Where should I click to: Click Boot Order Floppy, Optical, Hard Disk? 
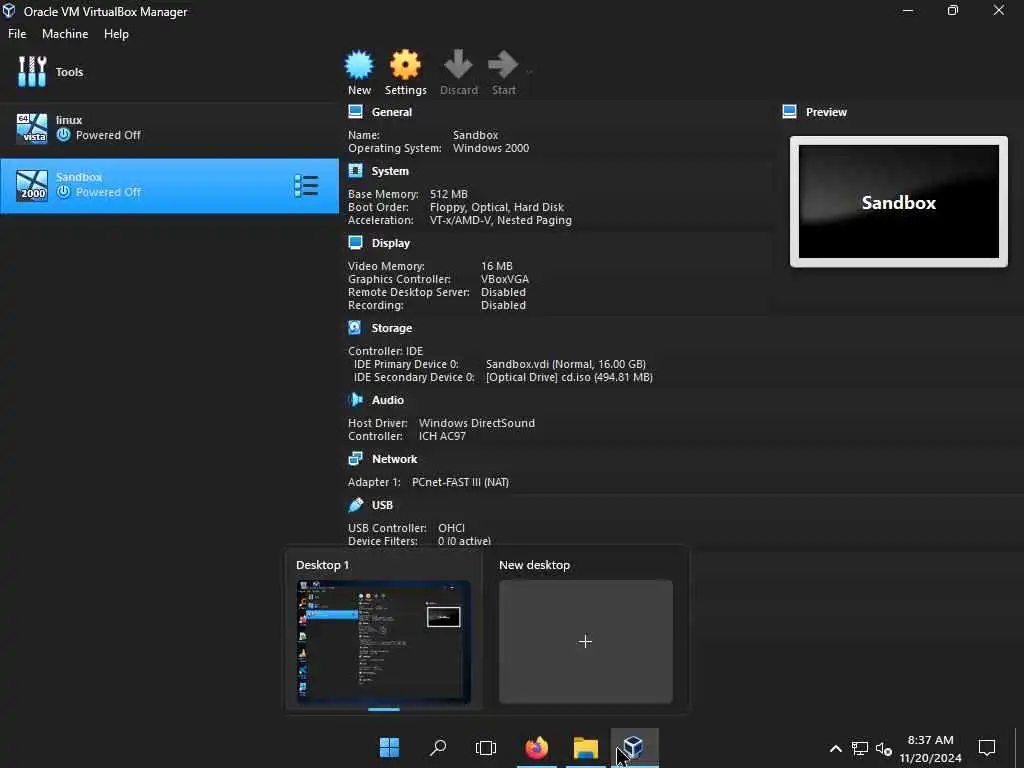[496, 207]
